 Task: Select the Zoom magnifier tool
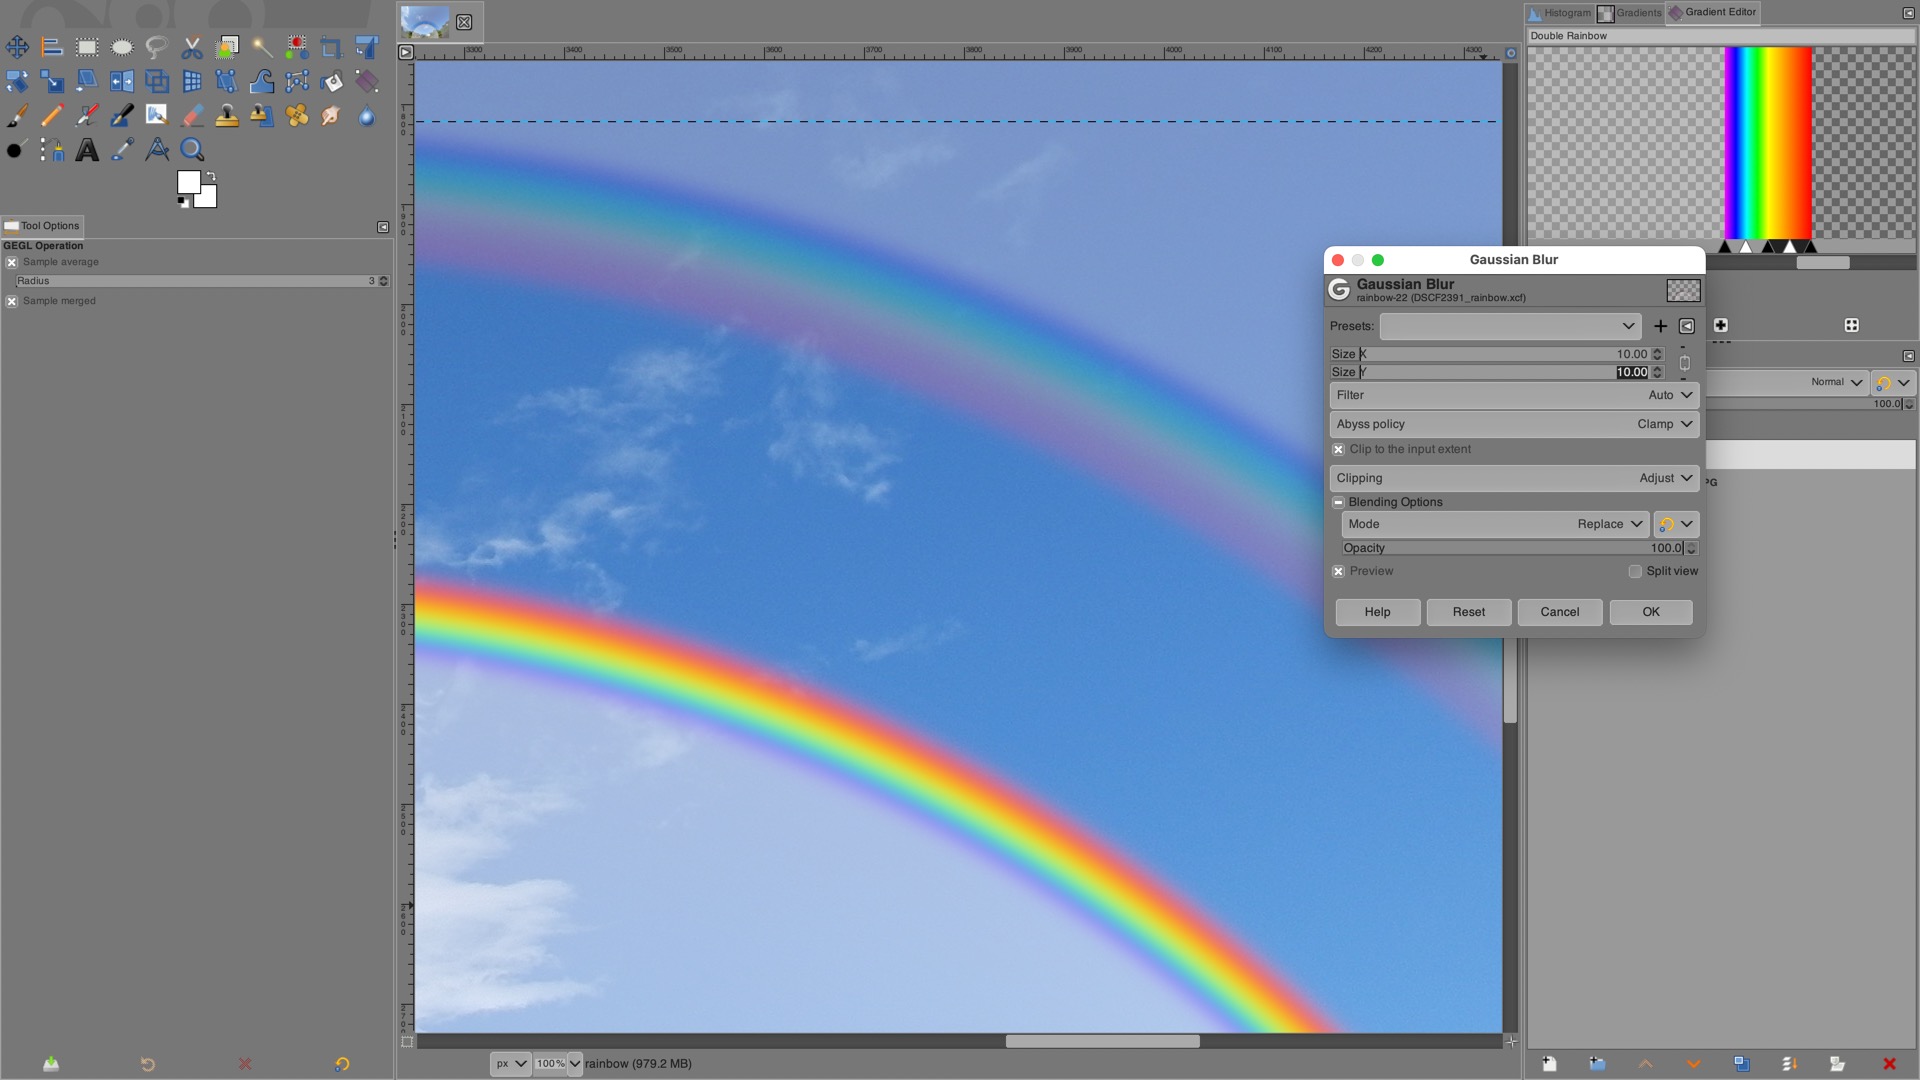pyautogui.click(x=192, y=150)
